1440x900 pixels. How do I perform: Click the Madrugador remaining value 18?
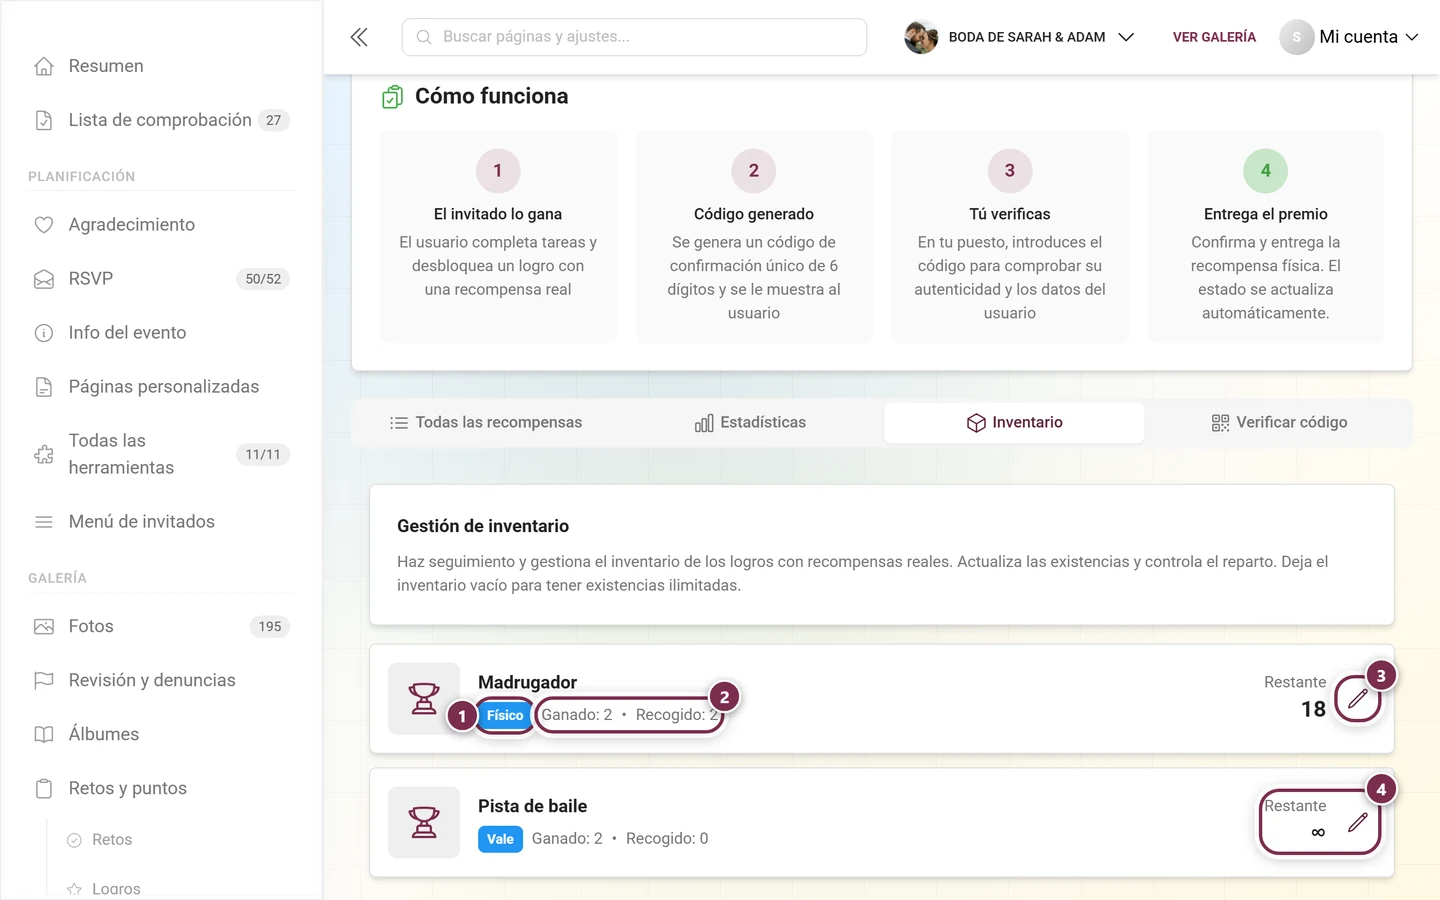tap(1313, 709)
